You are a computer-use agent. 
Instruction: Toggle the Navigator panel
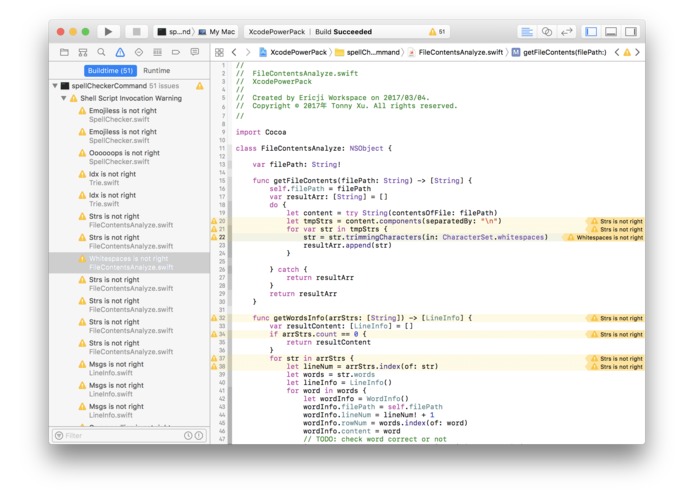click(x=591, y=31)
